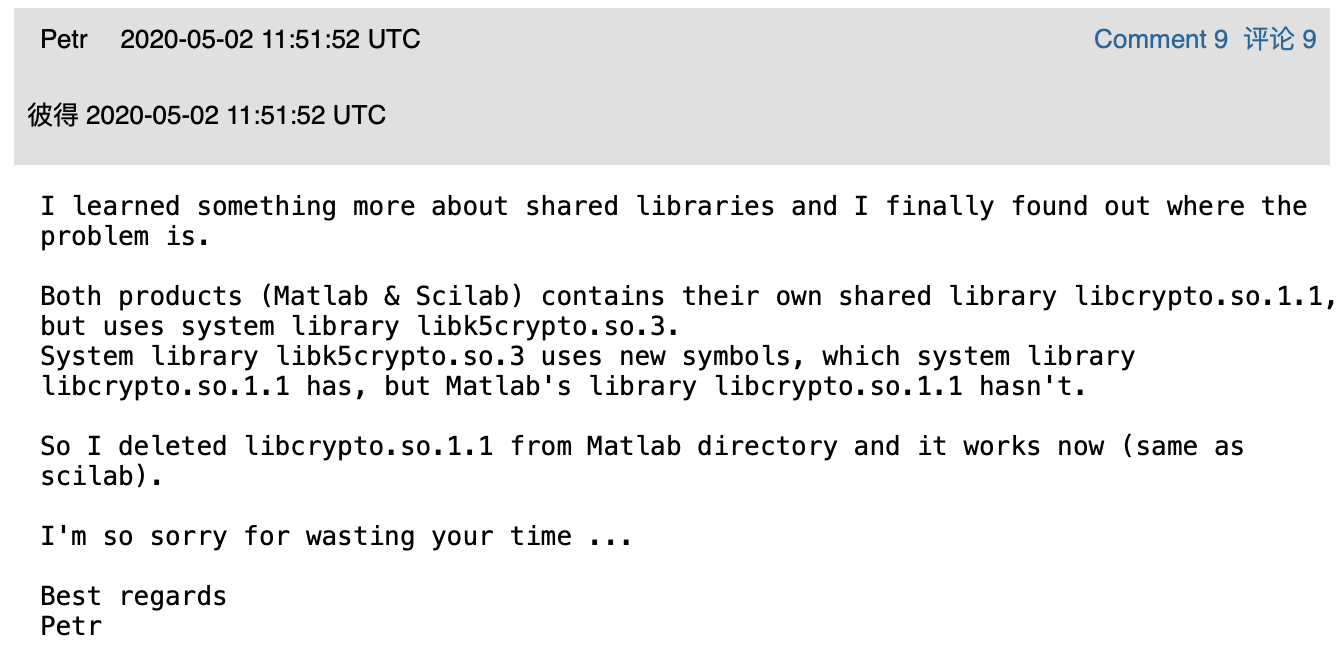The height and width of the screenshot is (662, 1342).
Task: Click the translated author name 彼得
Action: pyautogui.click(x=53, y=115)
